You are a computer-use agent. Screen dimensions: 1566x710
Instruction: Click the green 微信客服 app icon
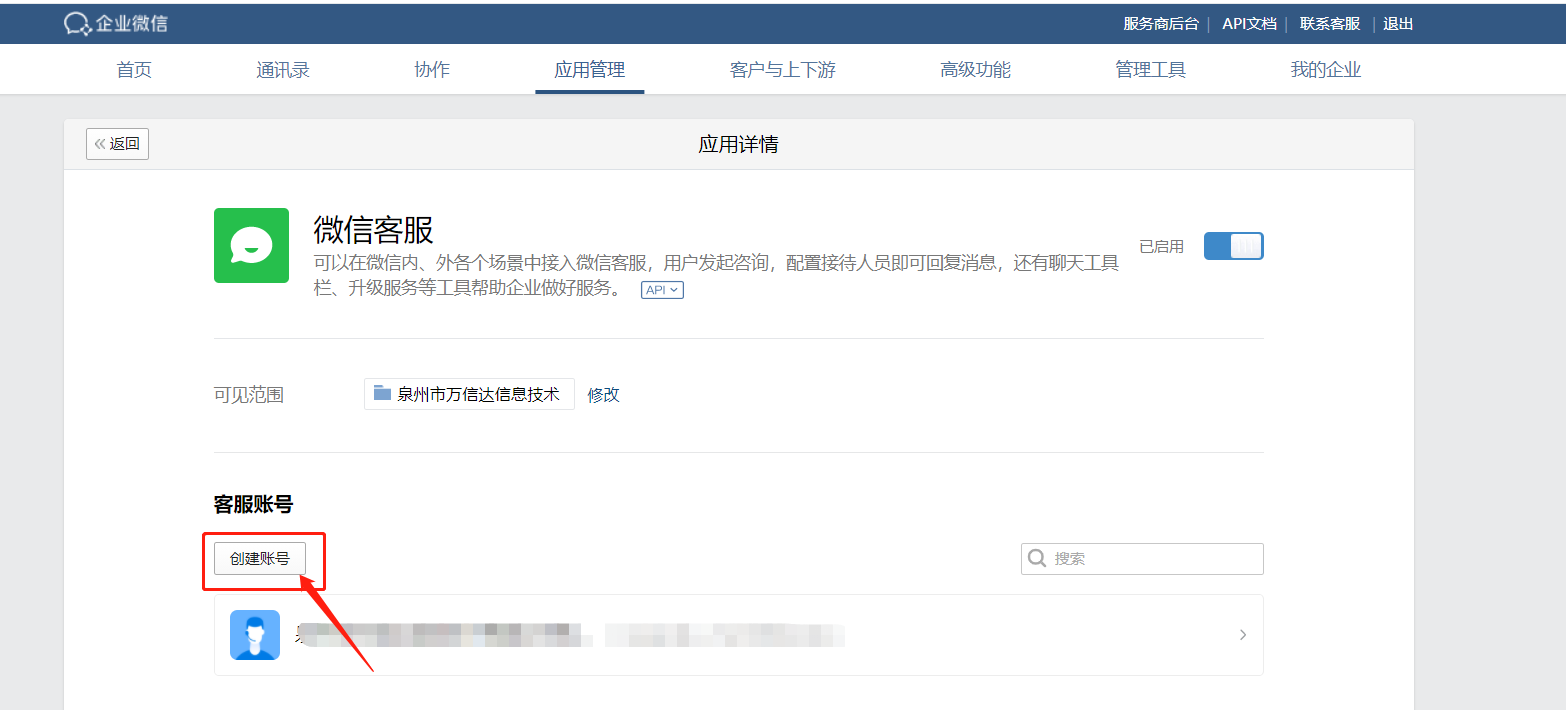(x=251, y=245)
